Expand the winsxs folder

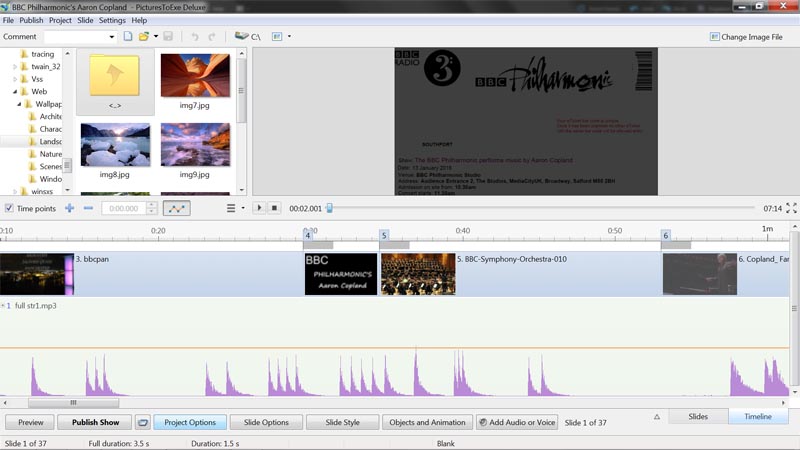click(x=15, y=191)
